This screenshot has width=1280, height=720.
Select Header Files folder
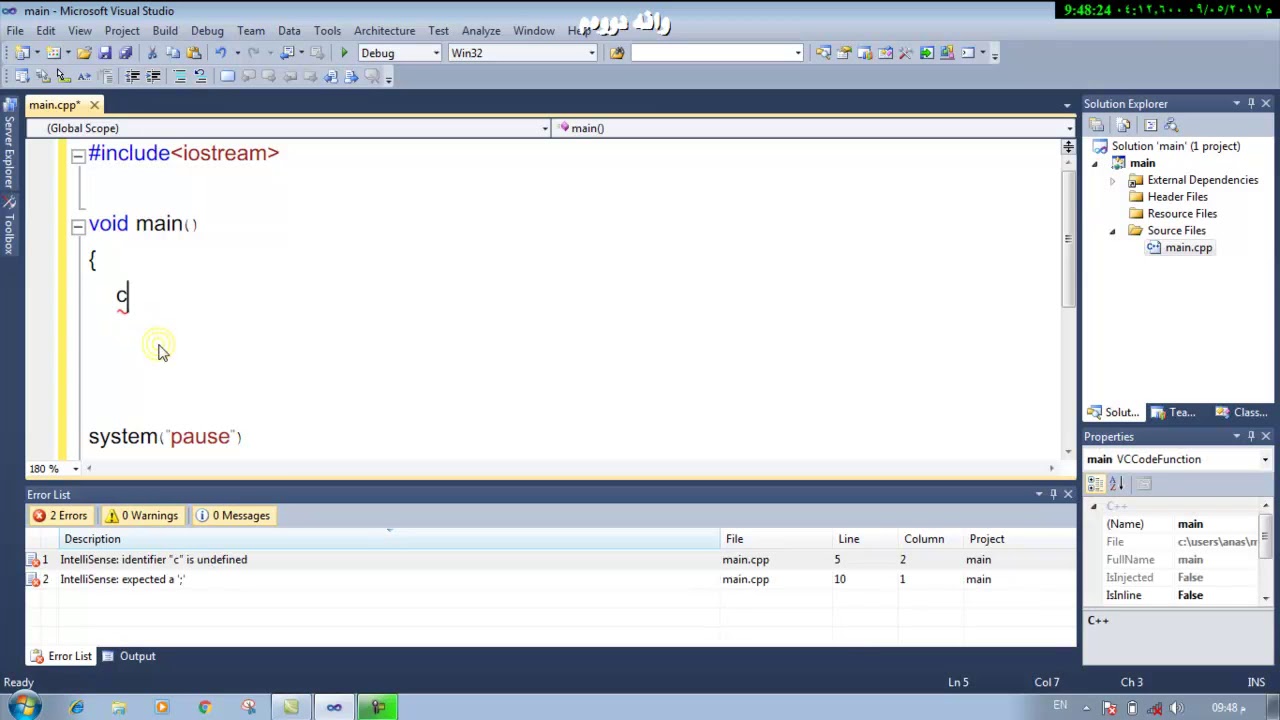tap(1177, 197)
